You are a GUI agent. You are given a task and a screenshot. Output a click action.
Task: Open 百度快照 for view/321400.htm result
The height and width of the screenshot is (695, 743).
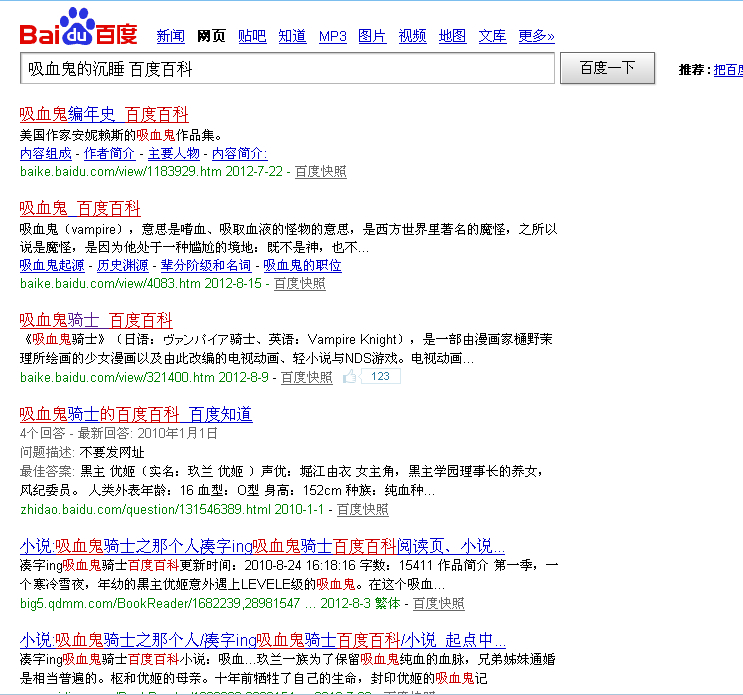click(x=307, y=378)
